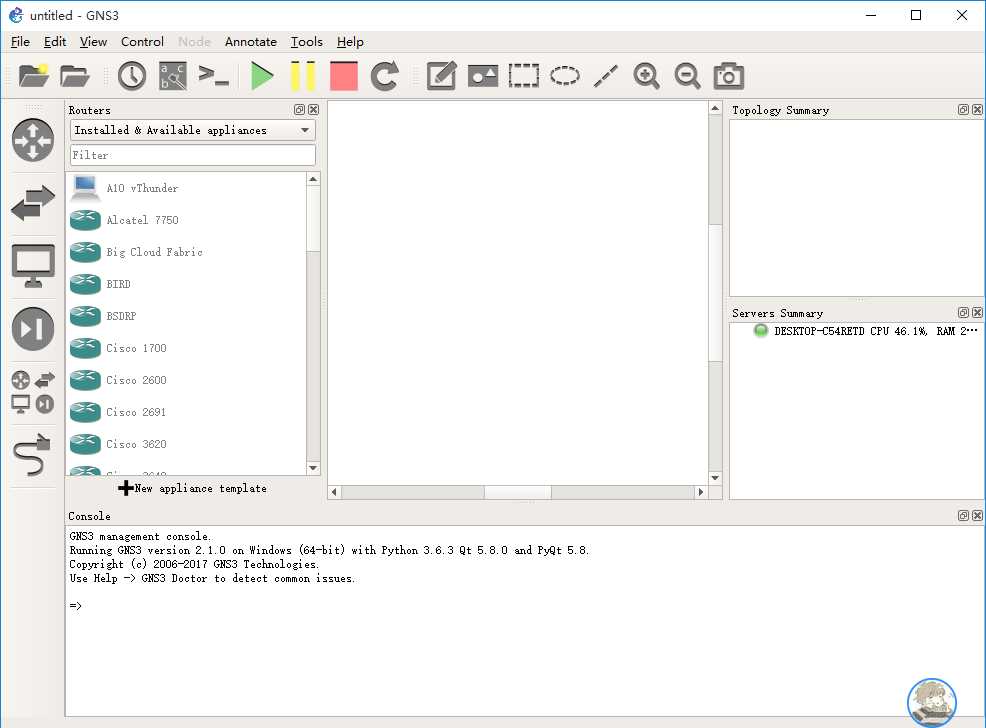This screenshot has height=728, width=986.
Task: Browse switches in device sidebar
Action: [33, 203]
